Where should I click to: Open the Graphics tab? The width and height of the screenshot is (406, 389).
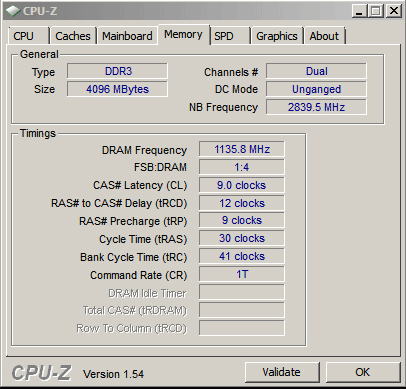[277, 36]
